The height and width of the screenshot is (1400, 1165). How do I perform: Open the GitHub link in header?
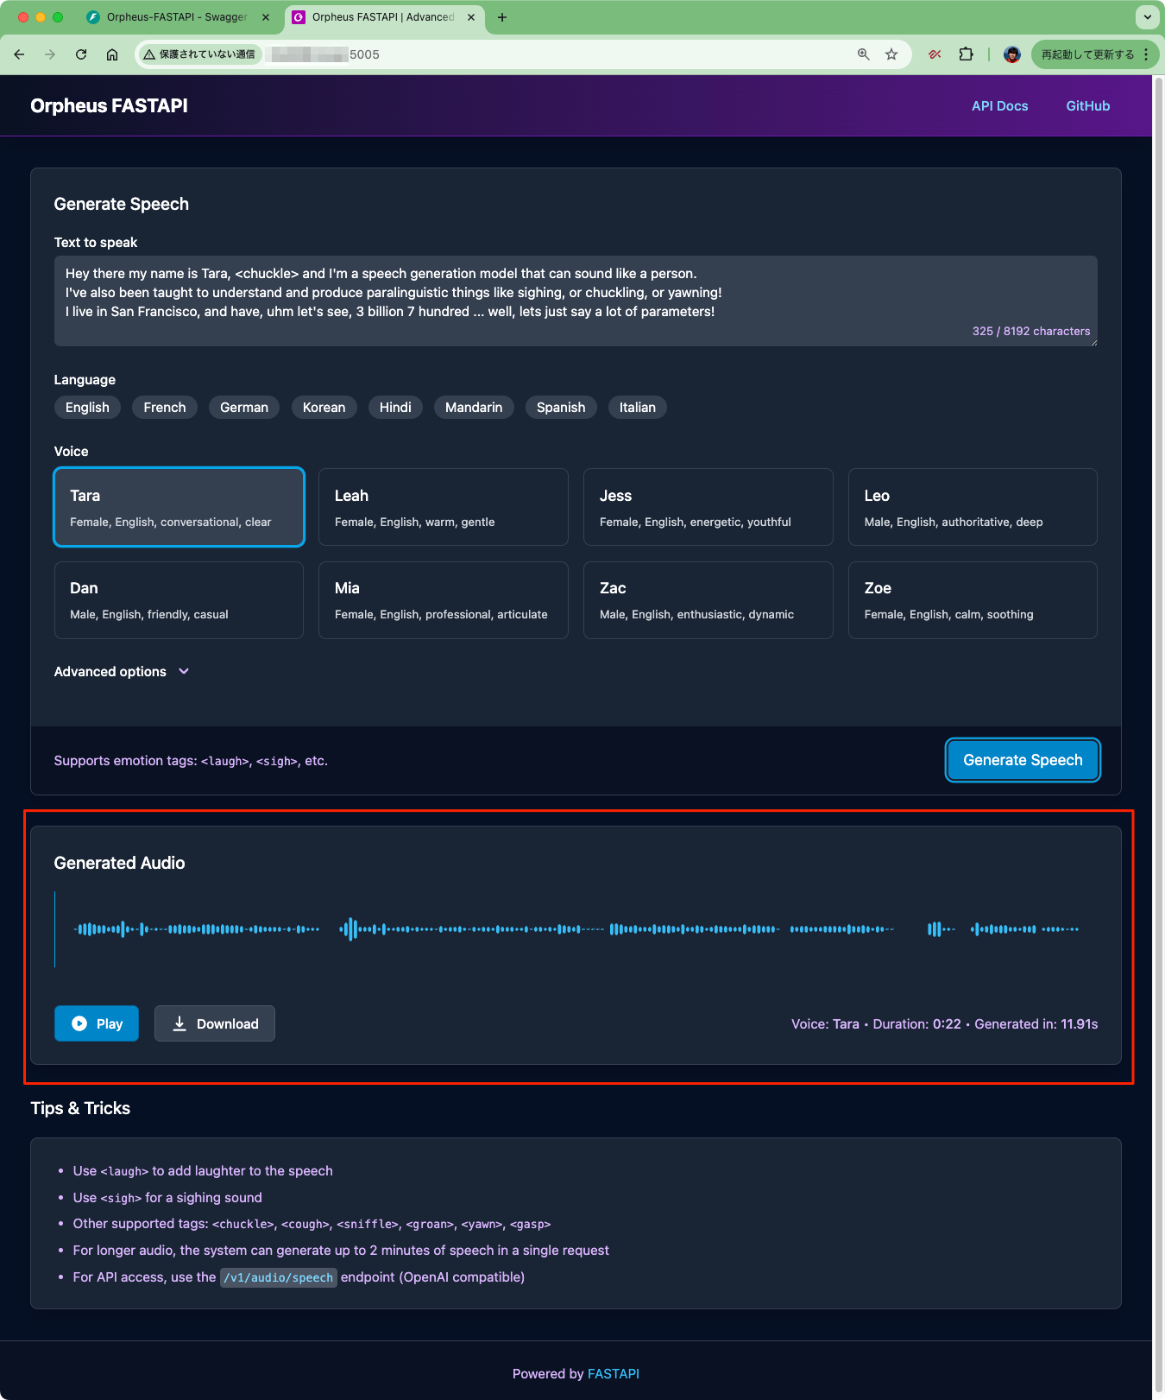(1088, 106)
